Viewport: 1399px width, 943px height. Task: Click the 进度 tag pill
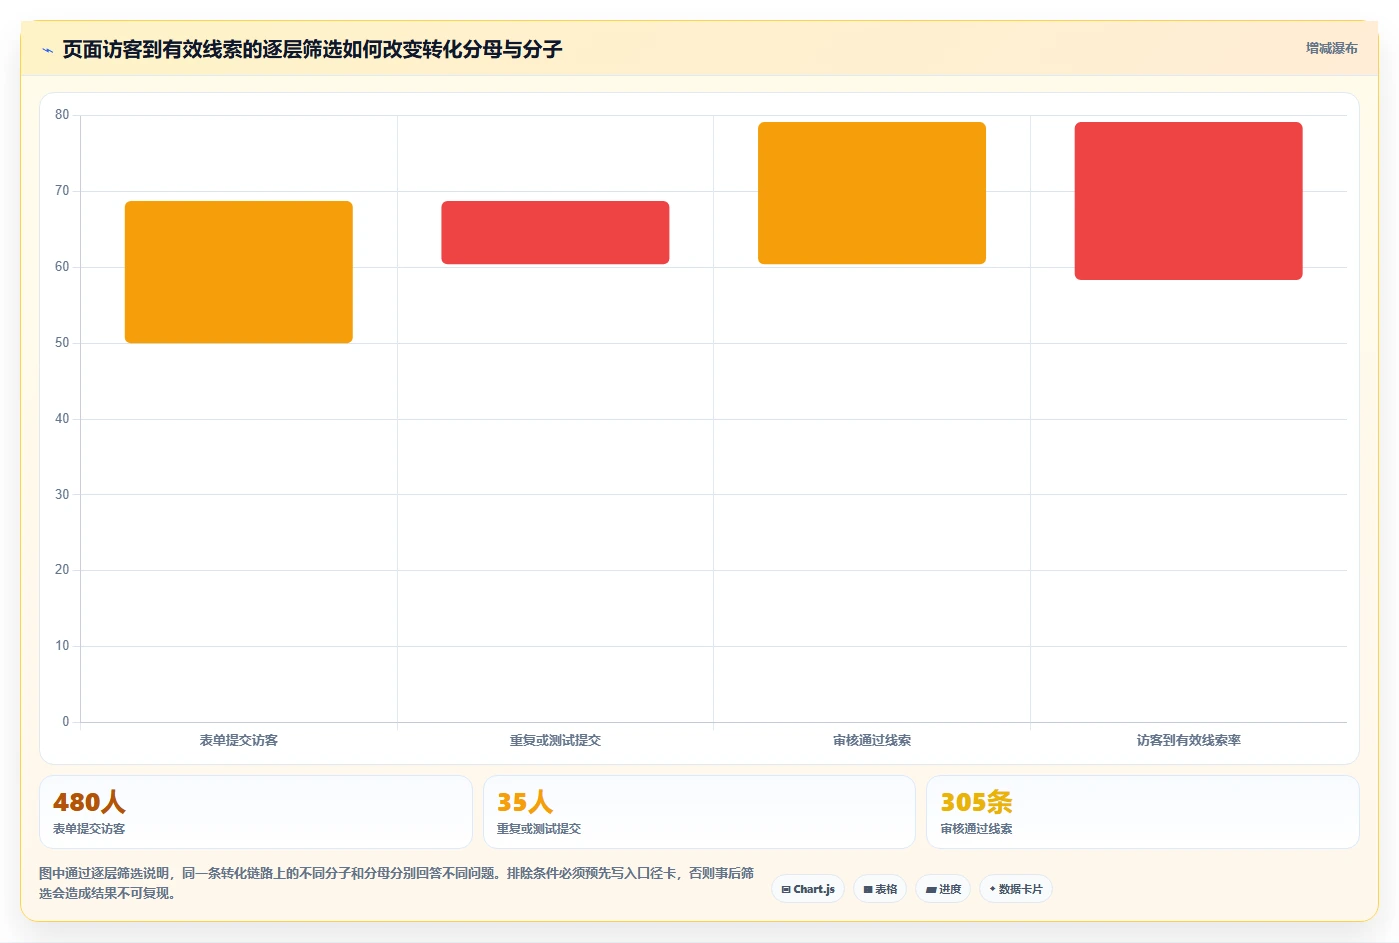point(943,889)
